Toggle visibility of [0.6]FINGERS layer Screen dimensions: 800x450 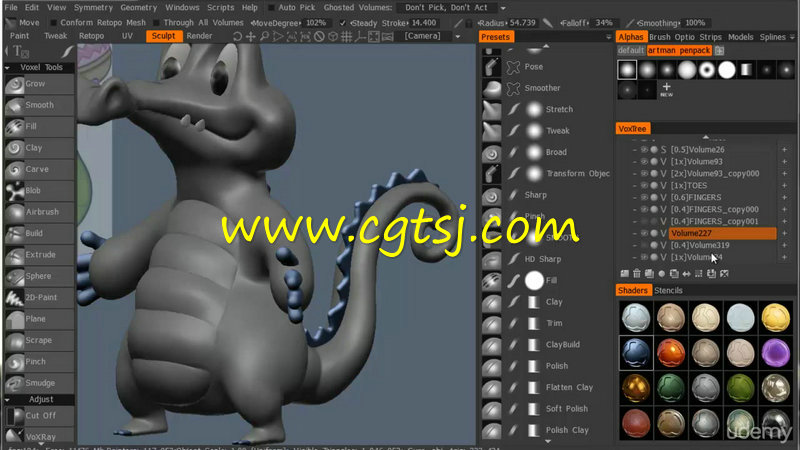point(644,197)
